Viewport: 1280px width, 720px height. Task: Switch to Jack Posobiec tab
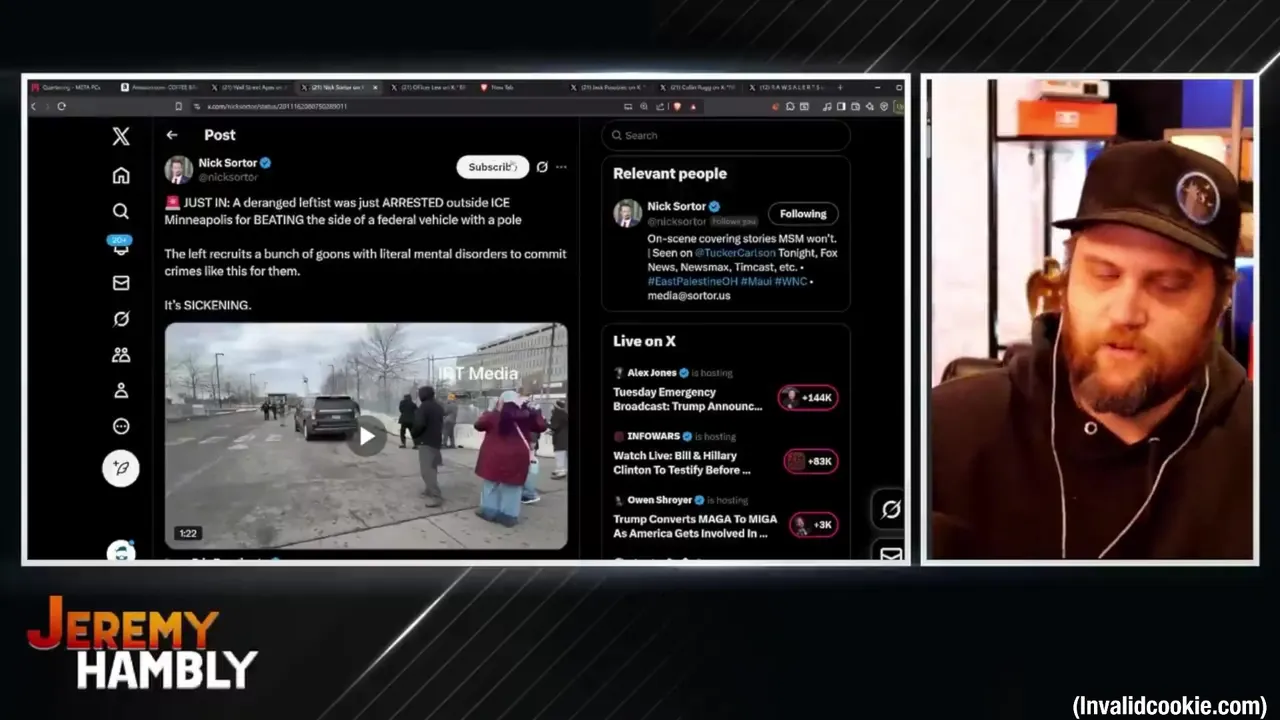(x=610, y=87)
